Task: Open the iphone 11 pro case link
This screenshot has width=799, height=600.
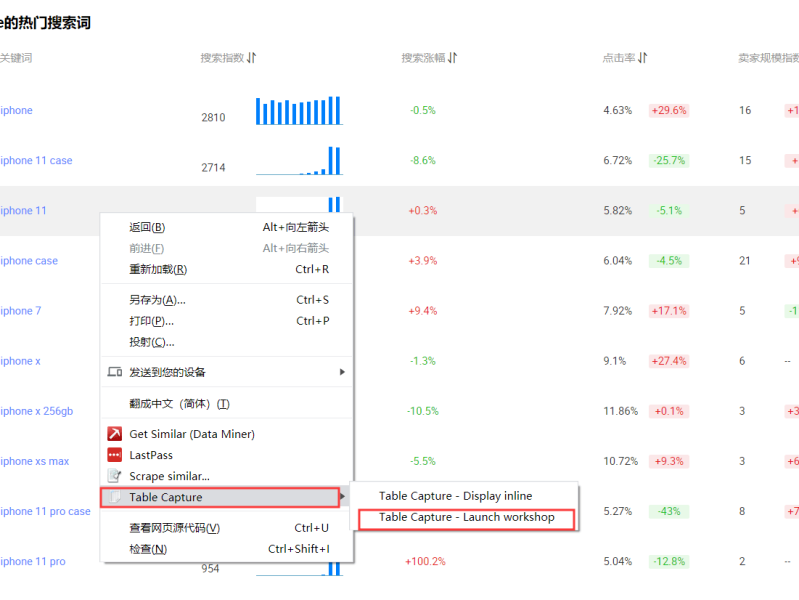Action: [x=45, y=511]
